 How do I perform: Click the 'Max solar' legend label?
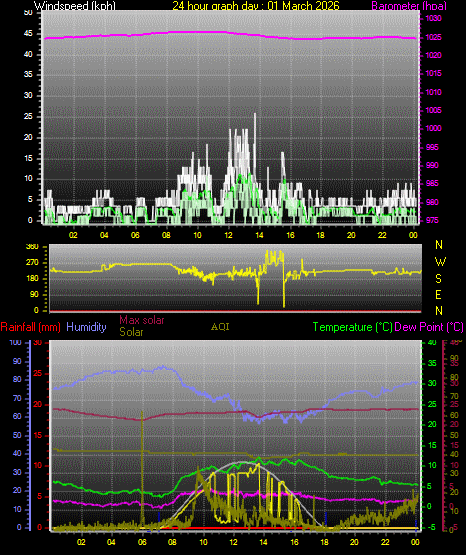tap(142, 320)
